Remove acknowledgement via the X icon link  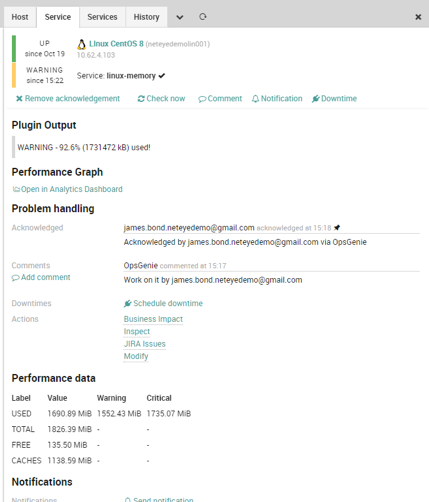click(68, 99)
